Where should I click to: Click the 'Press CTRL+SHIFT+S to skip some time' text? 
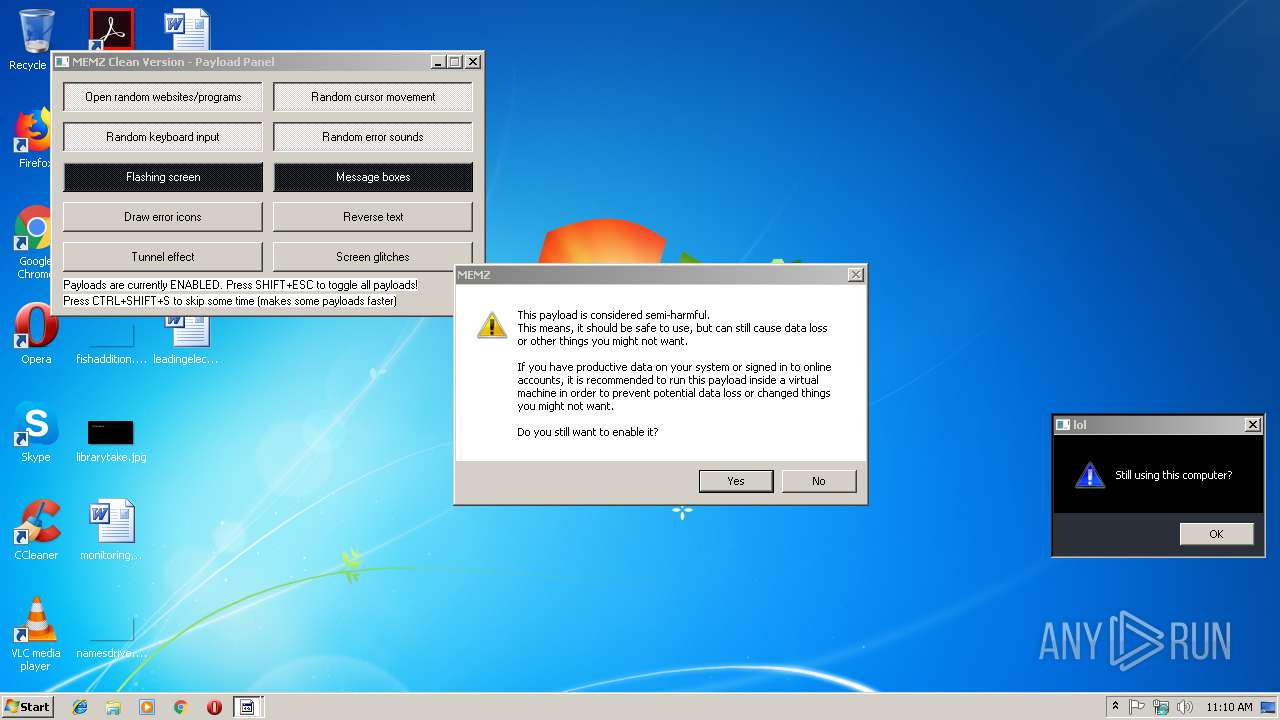230,301
